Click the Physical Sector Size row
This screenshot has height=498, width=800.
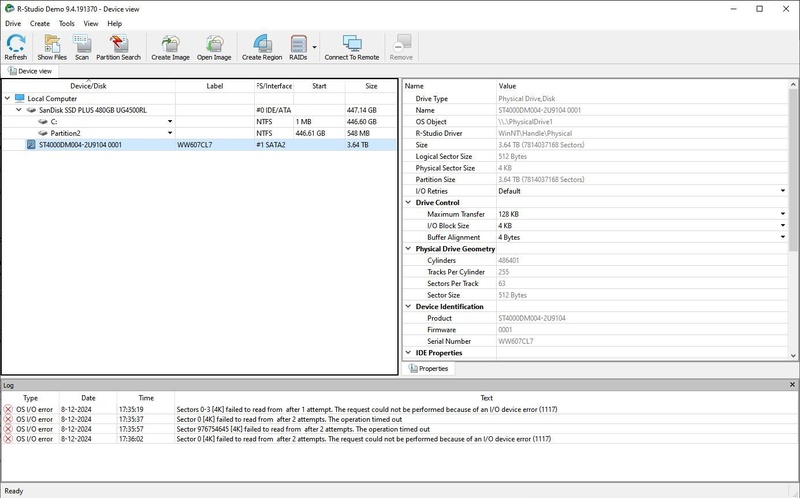(x=595, y=168)
